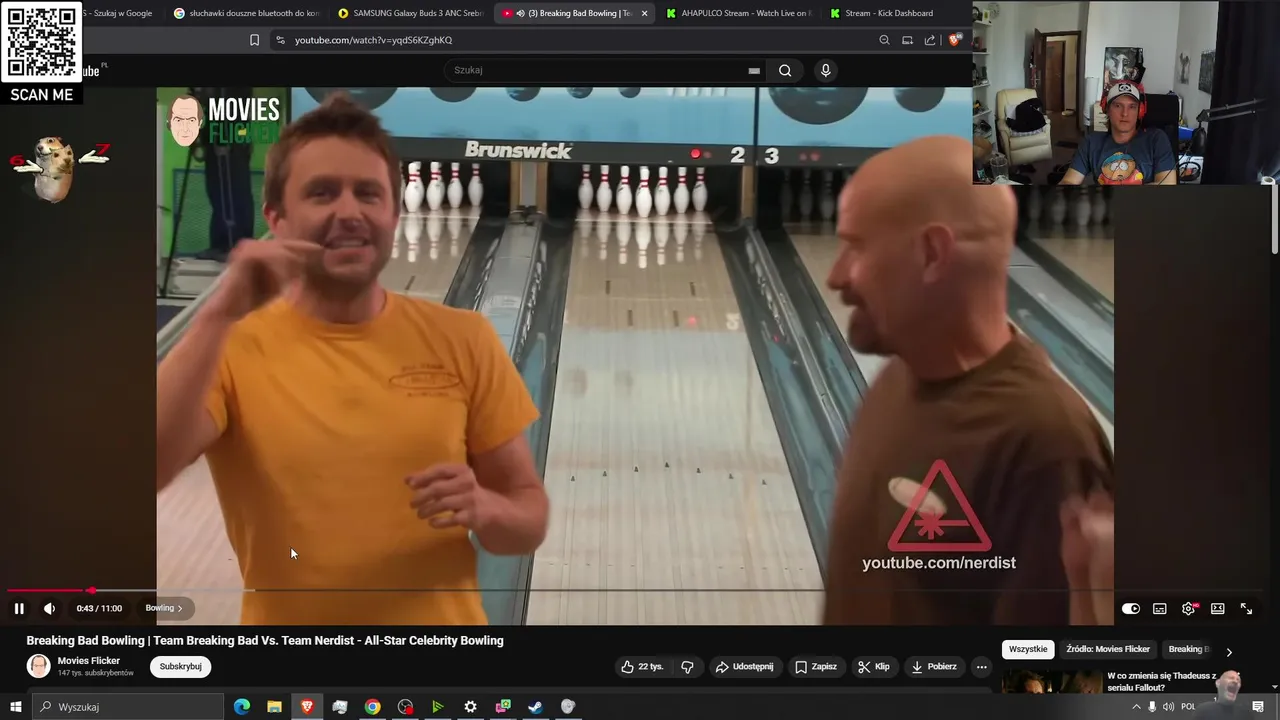The image size is (1280, 720).
Task: Open the system volume tray icon
Action: (x=1168, y=707)
